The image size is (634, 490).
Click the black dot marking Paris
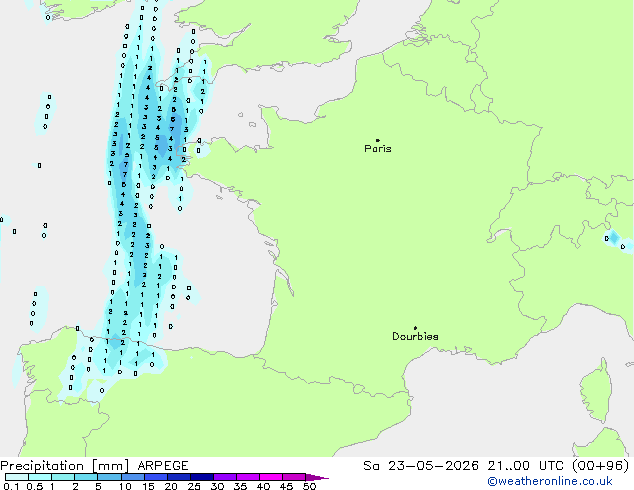pos(378,140)
